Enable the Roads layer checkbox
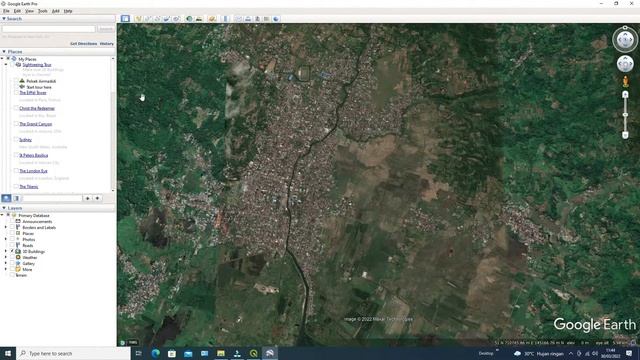640x360 pixels. pyautogui.click(x=12, y=245)
